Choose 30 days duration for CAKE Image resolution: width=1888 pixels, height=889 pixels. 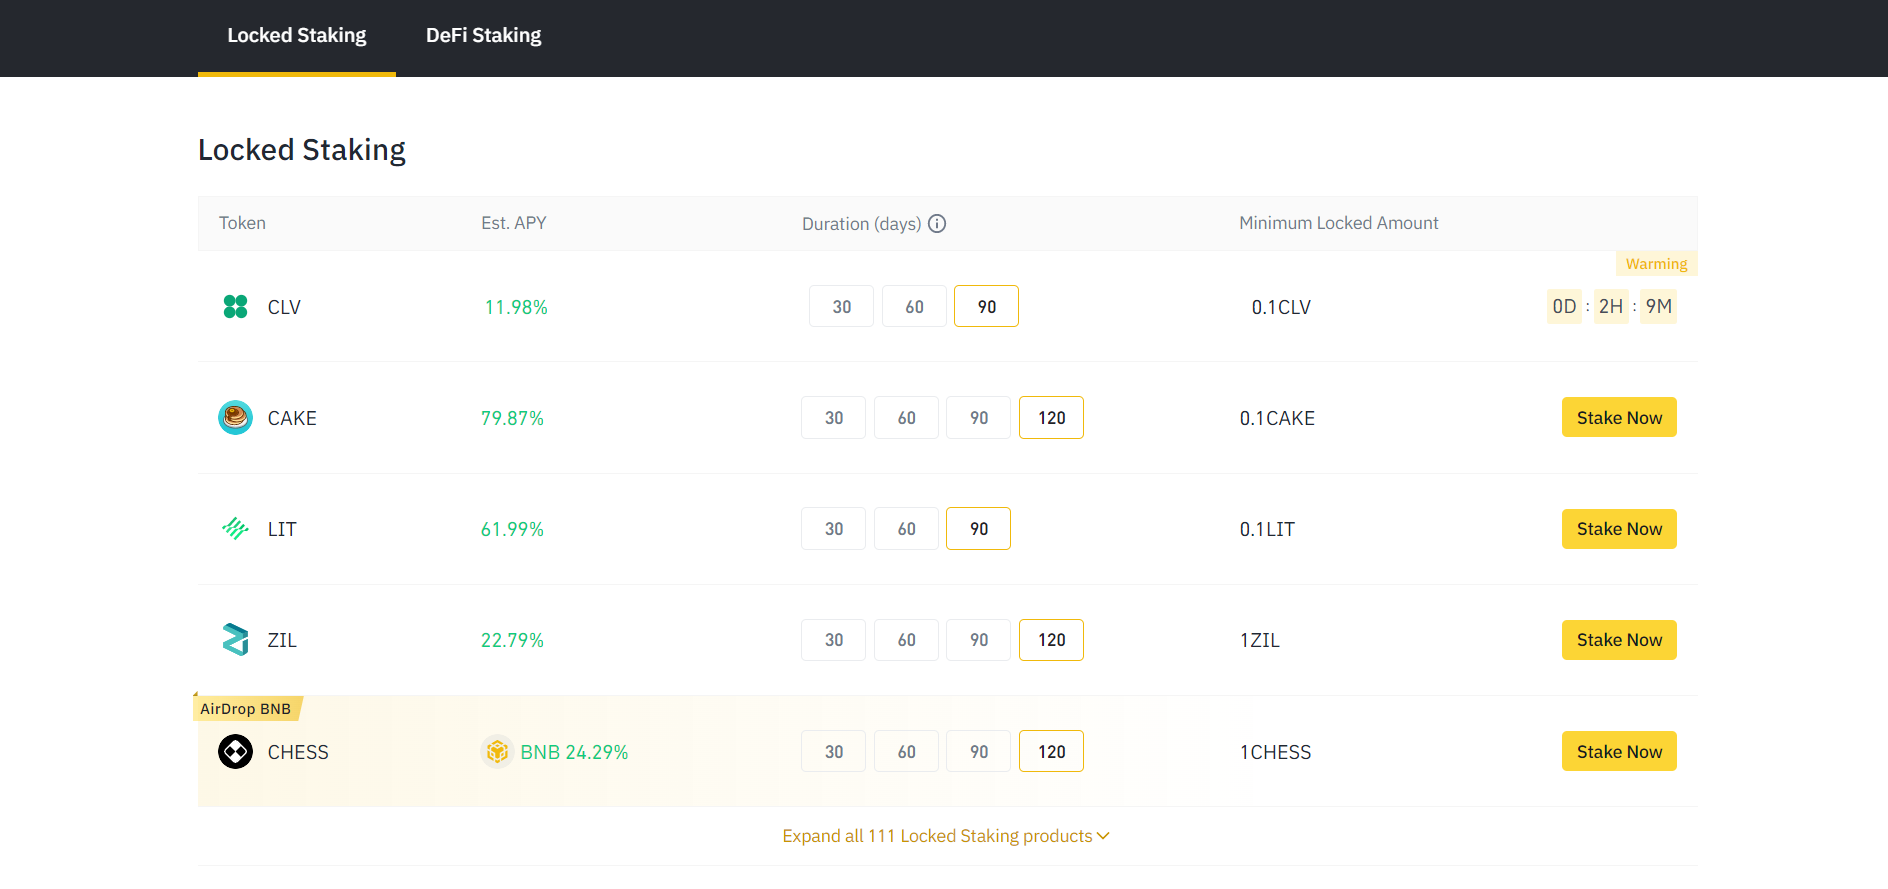(x=833, y=417)
